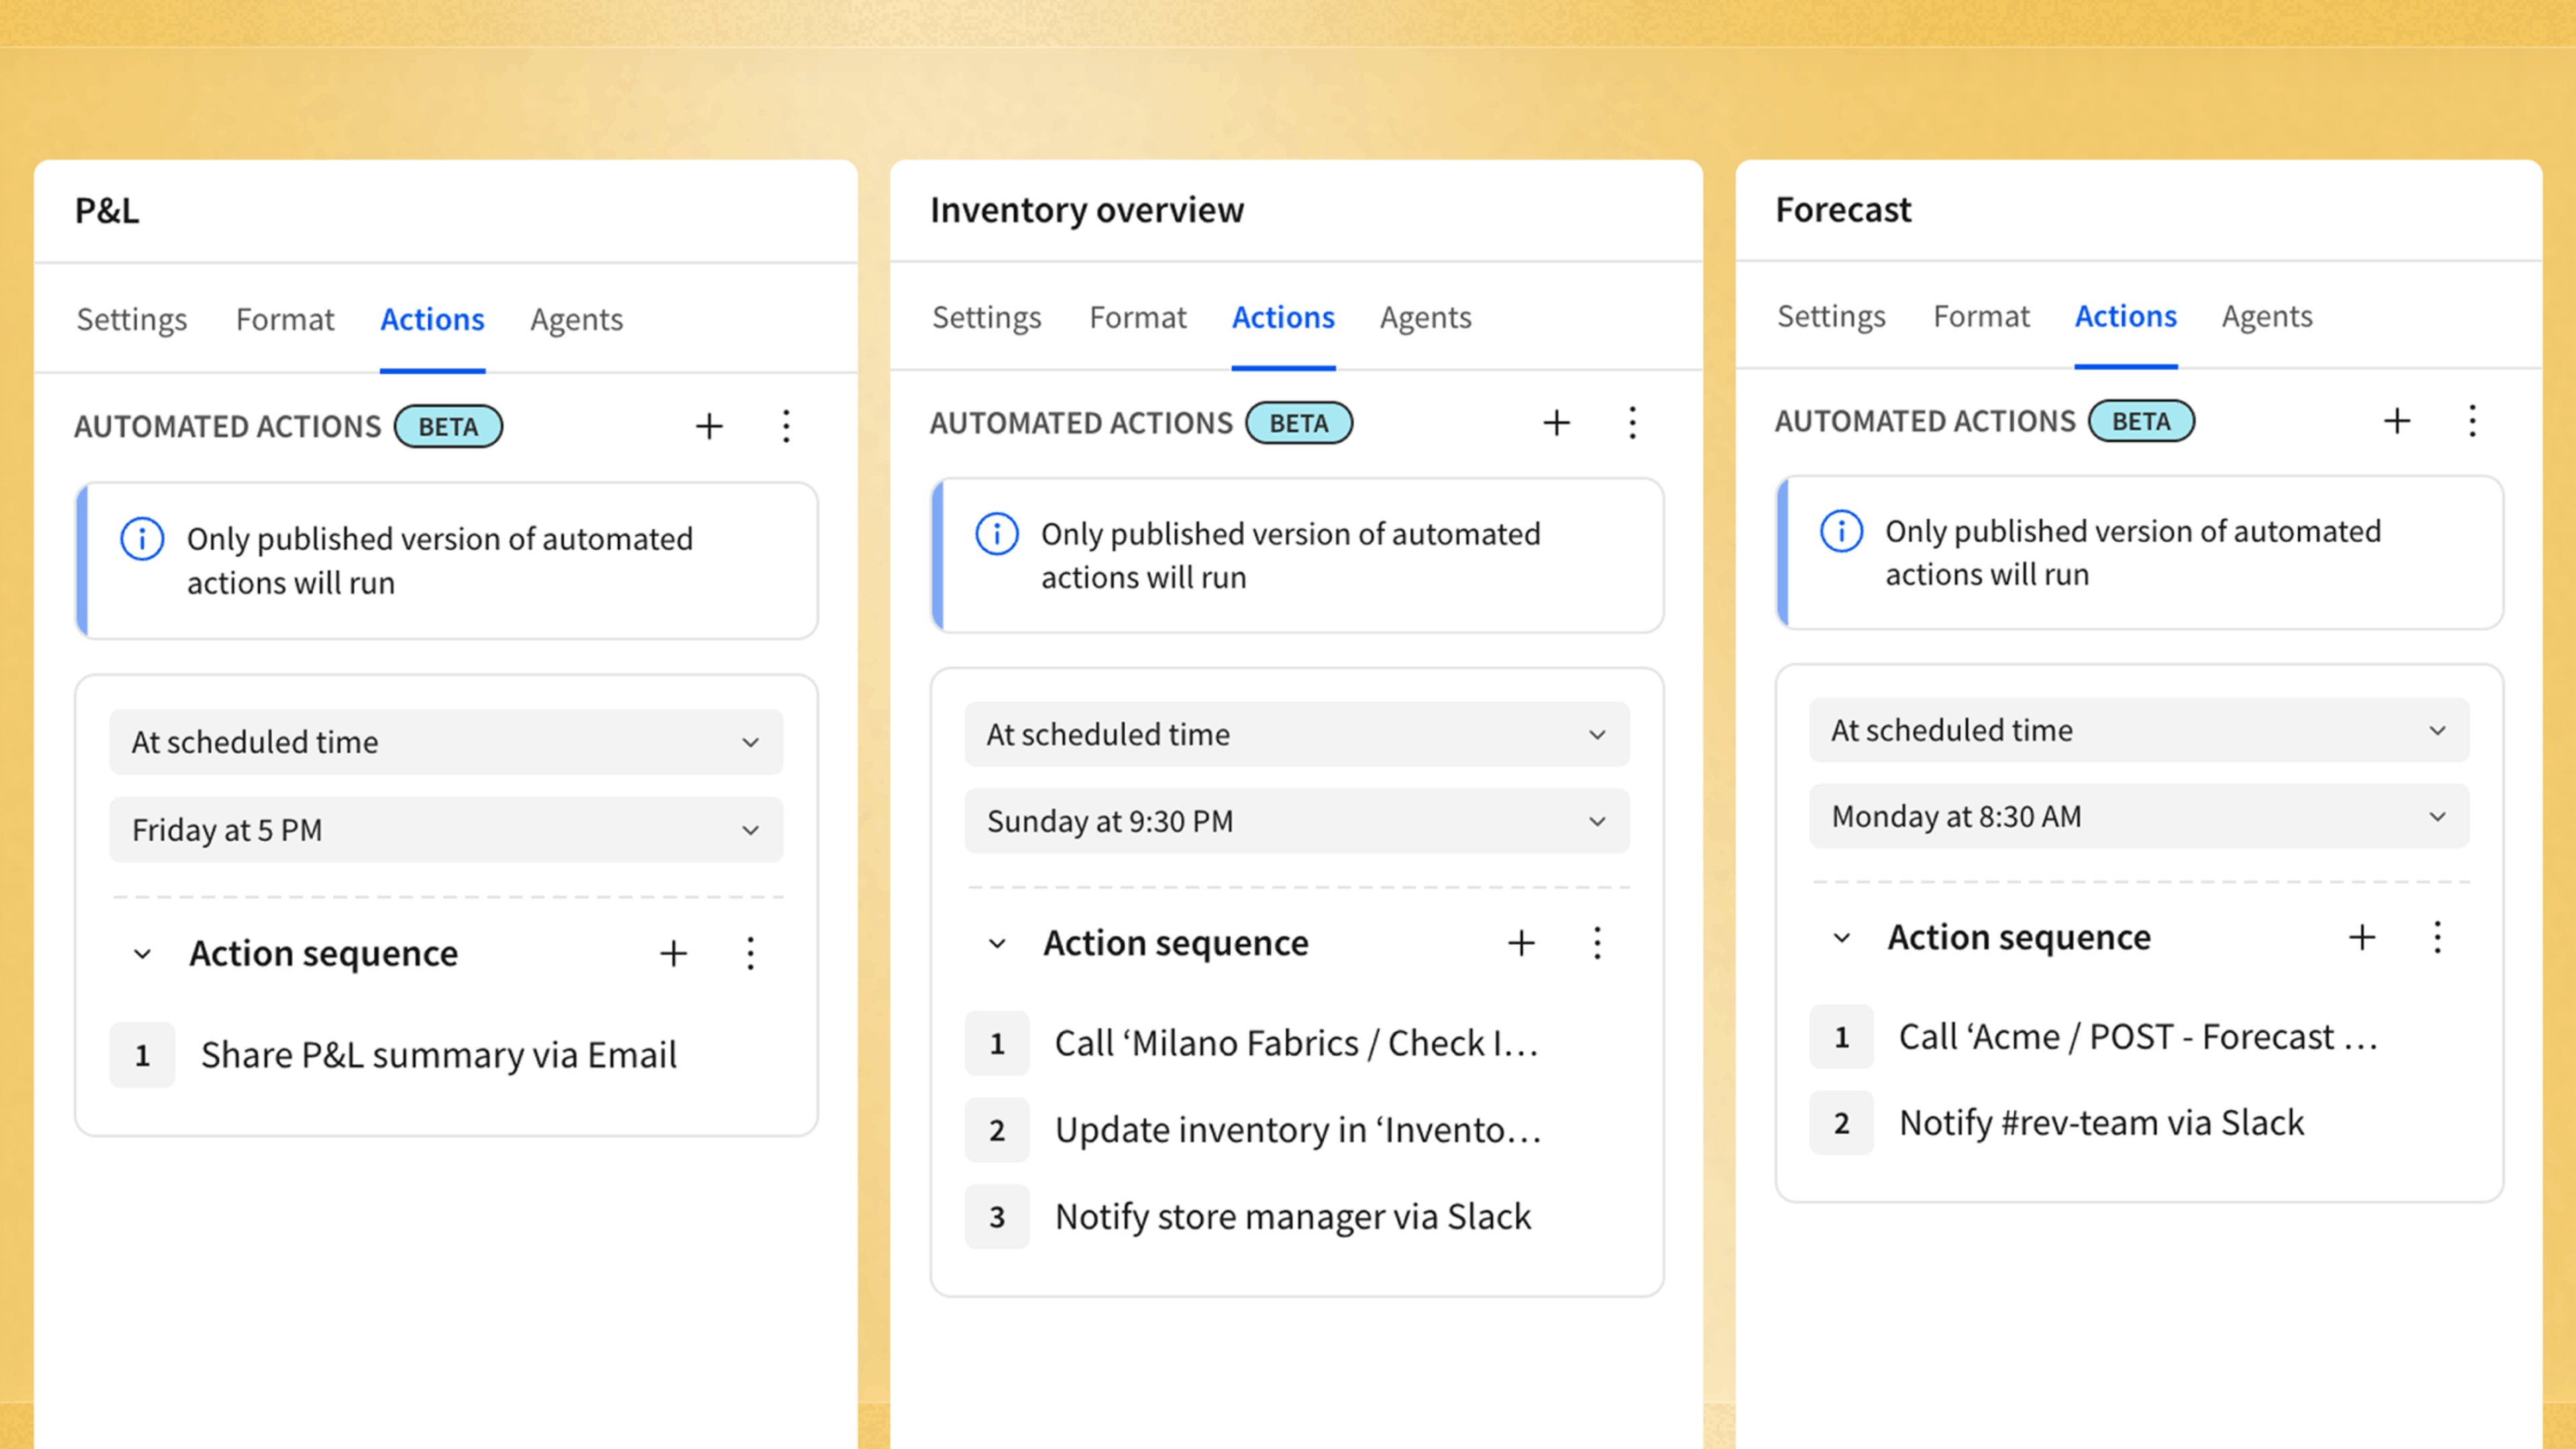
Task: Switch to Settings tab in Inventory overview
Action: [x=987, y=318]
